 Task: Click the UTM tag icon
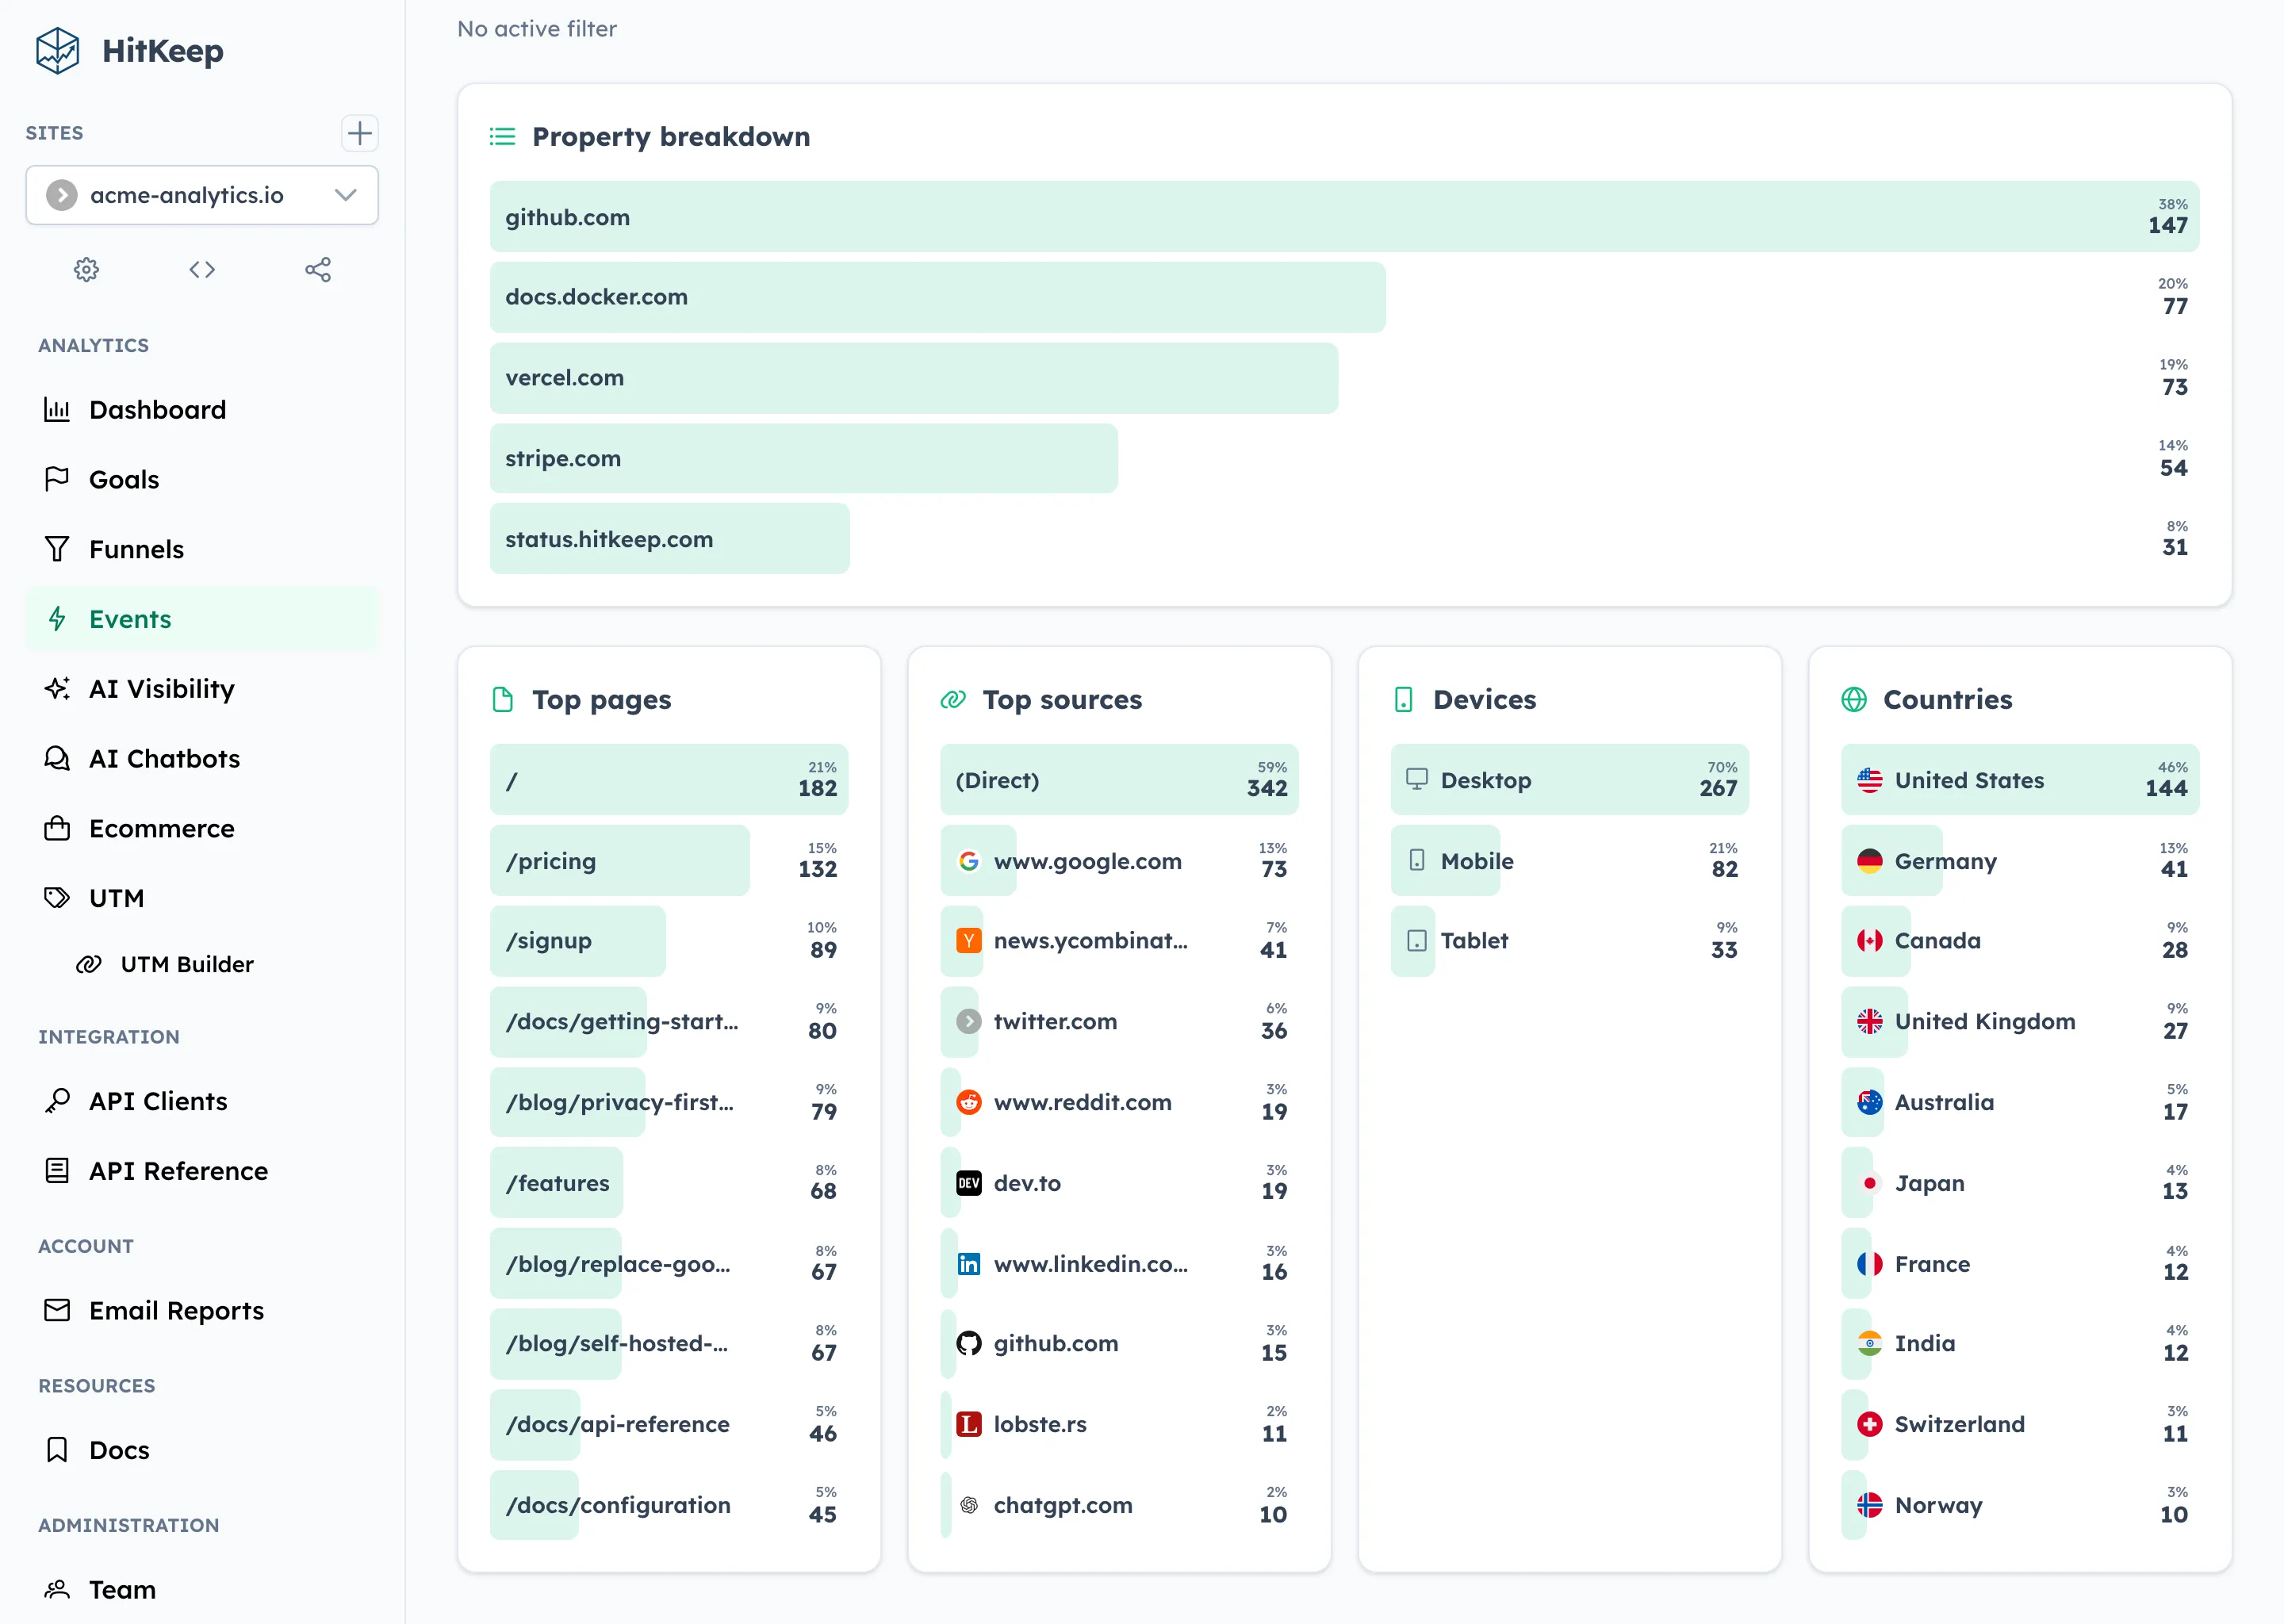point(56,898)
